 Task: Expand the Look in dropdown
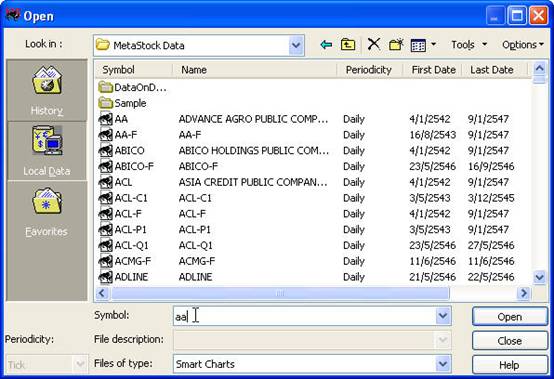(x=296, y=45)
